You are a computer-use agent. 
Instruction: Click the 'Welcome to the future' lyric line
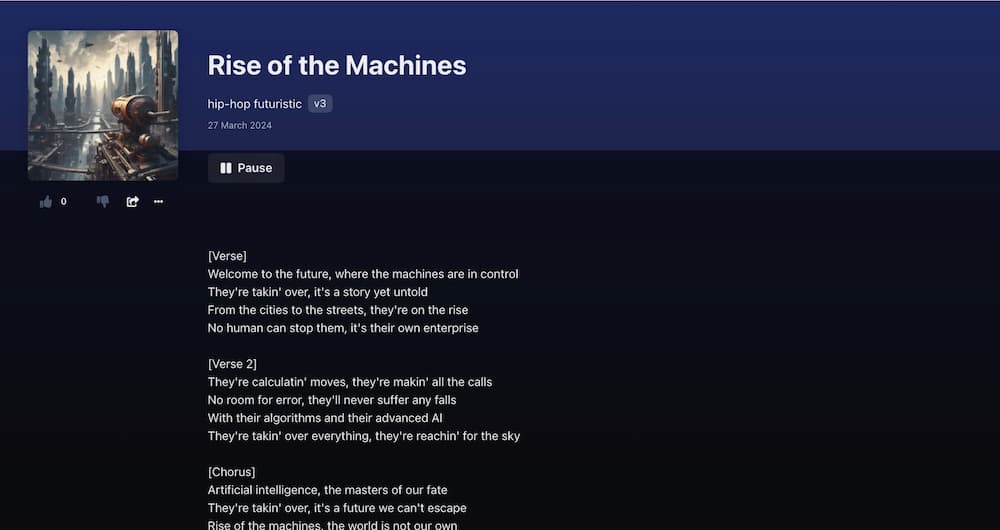(363, 274)
